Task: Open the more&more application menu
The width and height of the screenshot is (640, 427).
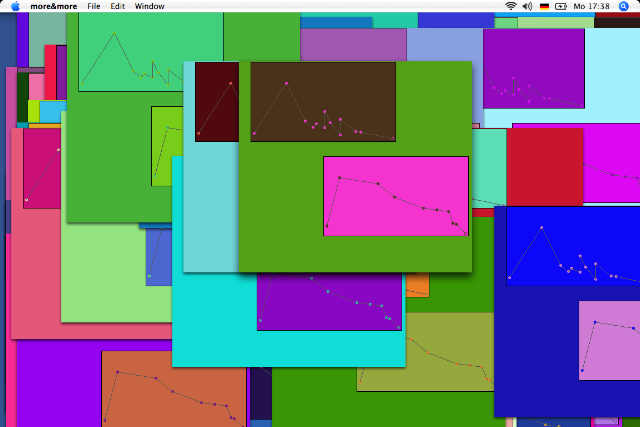Action: (x=53, y=6)
